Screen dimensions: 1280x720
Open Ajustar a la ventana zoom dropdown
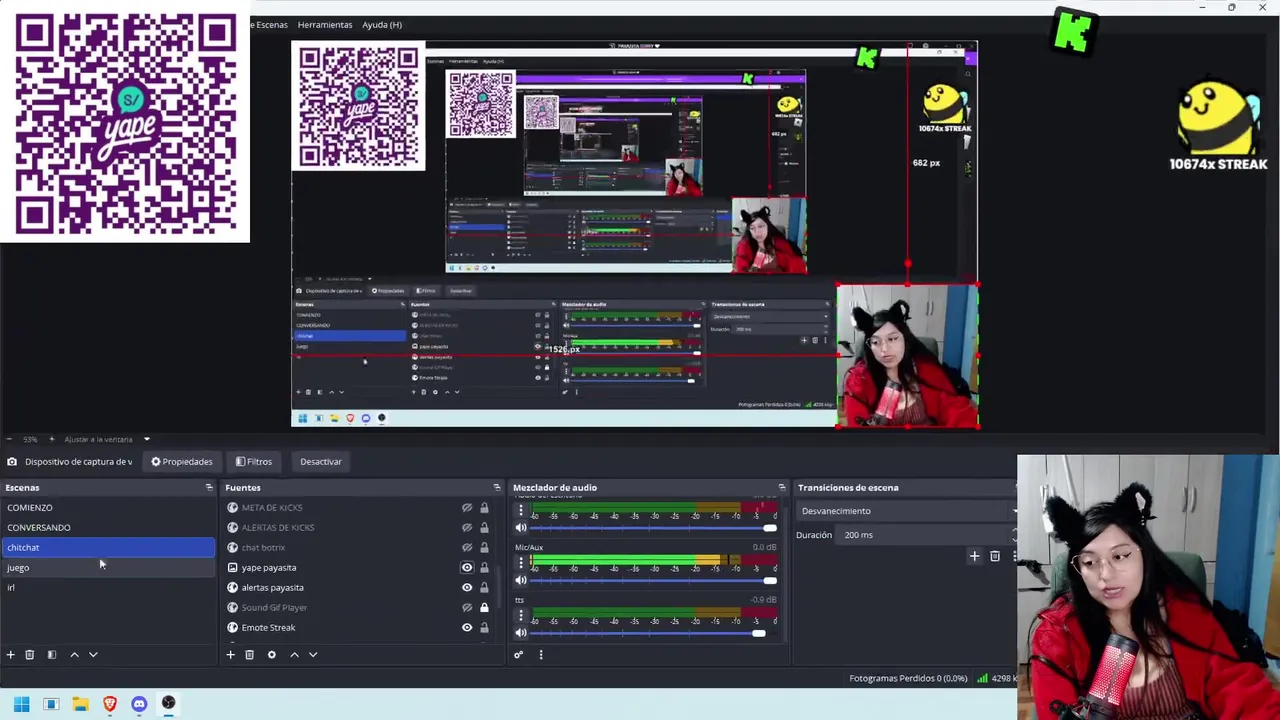click(x=146, y=439)
